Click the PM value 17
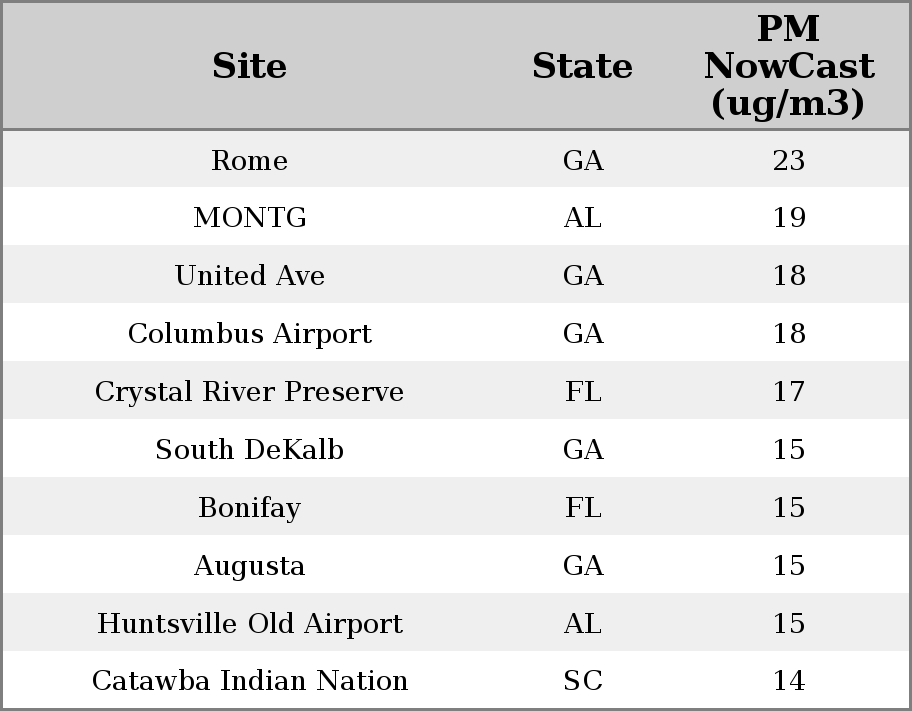This screenshot has height=711, width=912. [x=788, y=392]
